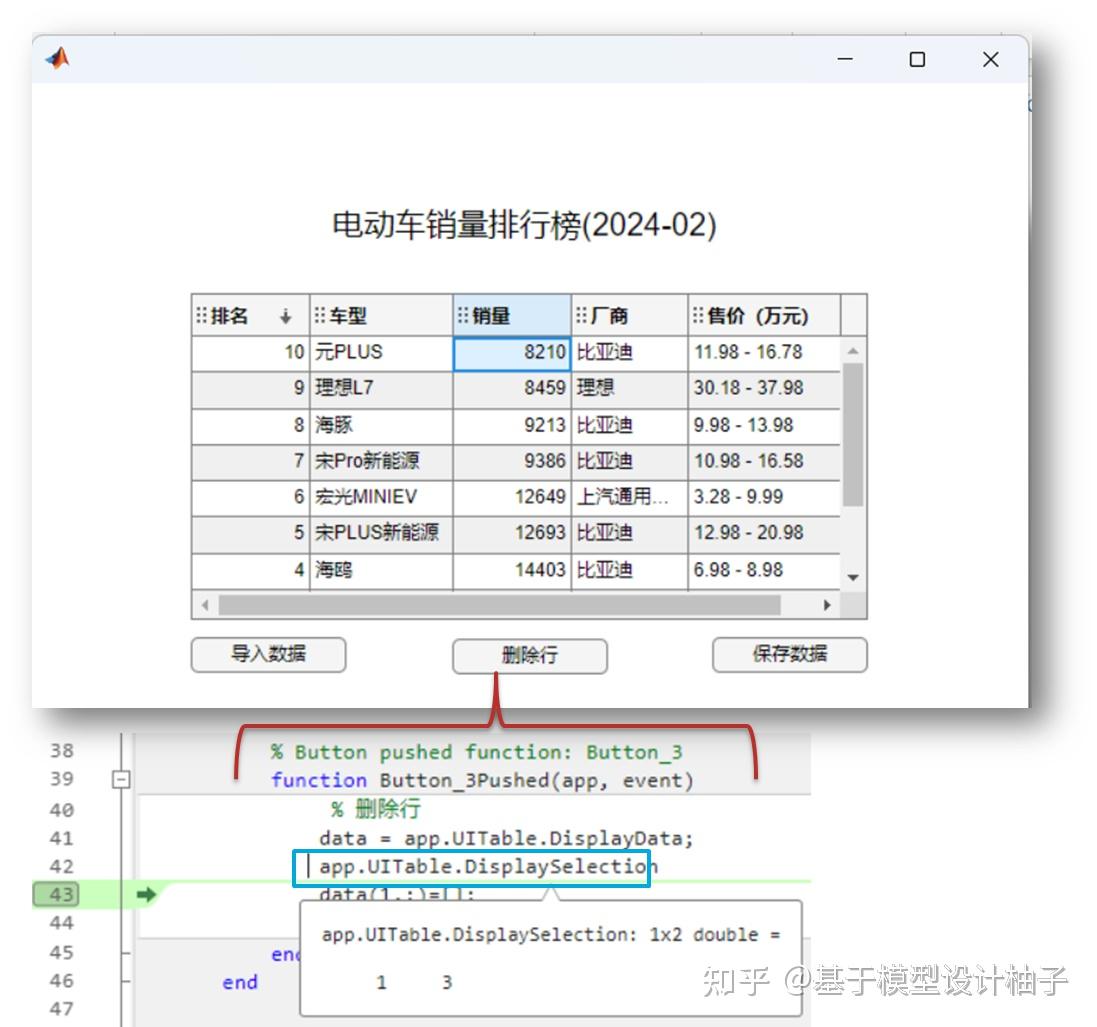Click the table's horizontal scrollbar thumb

[x=500, y=605]
